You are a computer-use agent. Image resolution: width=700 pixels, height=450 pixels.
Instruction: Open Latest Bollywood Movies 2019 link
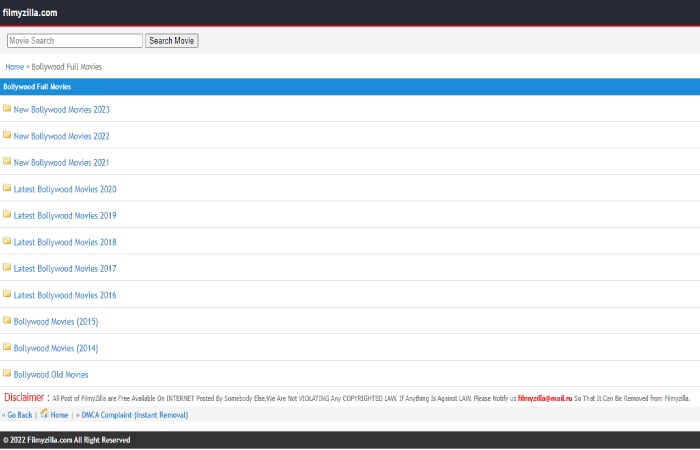[65, 216]
